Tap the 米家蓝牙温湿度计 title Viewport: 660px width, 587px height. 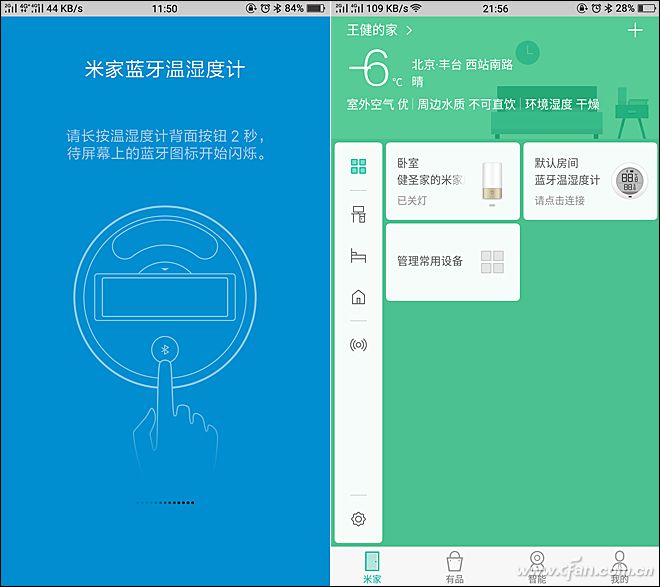(165, 69)
